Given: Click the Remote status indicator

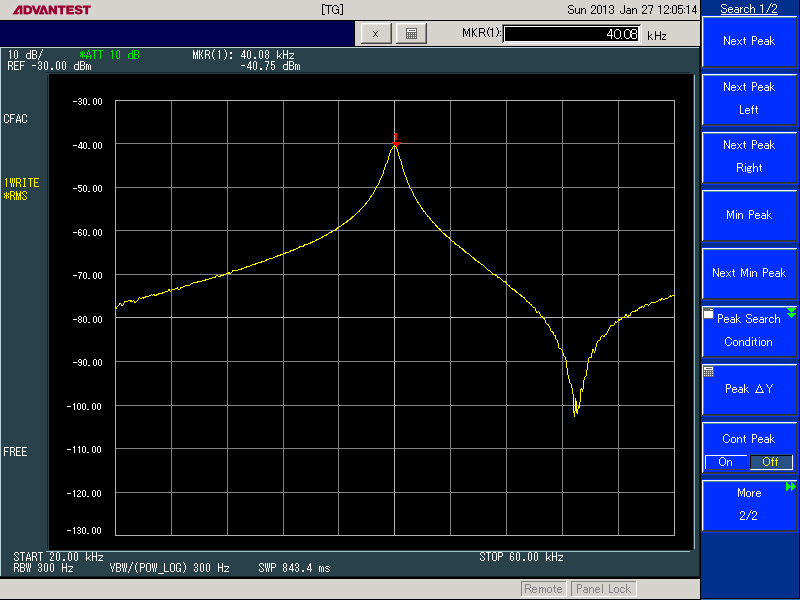Looking at the screenshot, I should 543,589.
